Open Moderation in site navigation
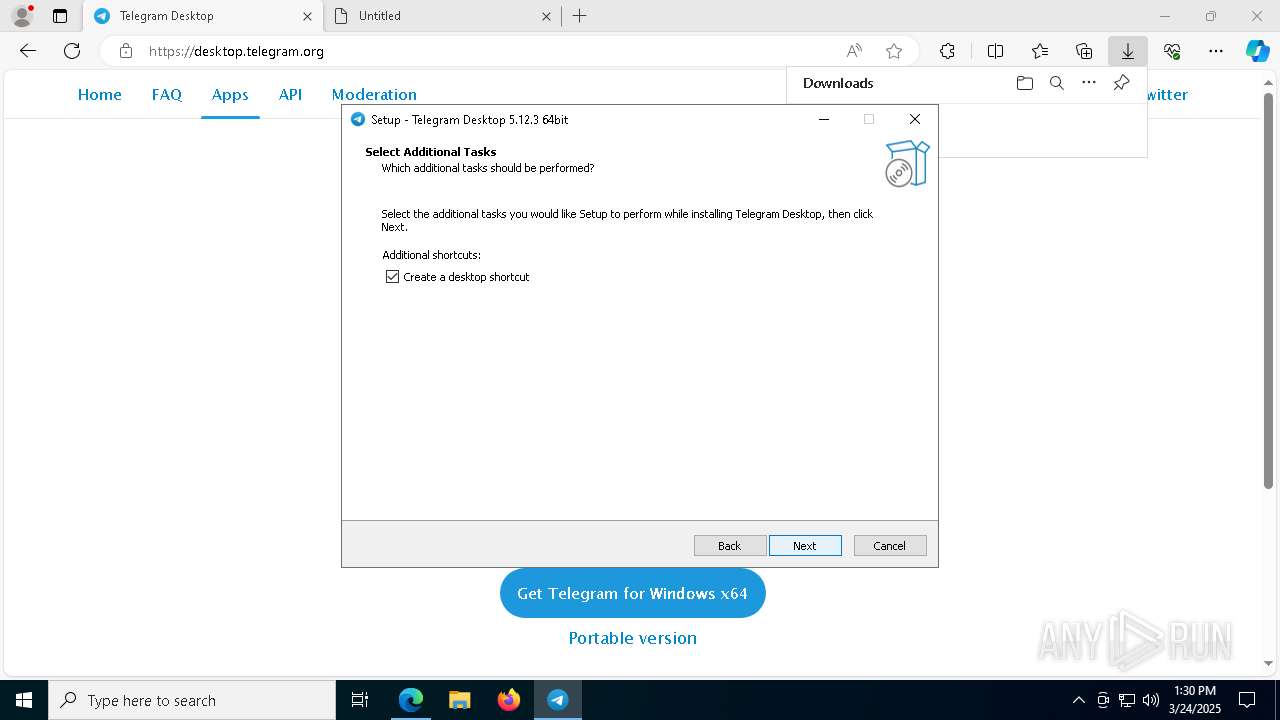 pos(374,94)
